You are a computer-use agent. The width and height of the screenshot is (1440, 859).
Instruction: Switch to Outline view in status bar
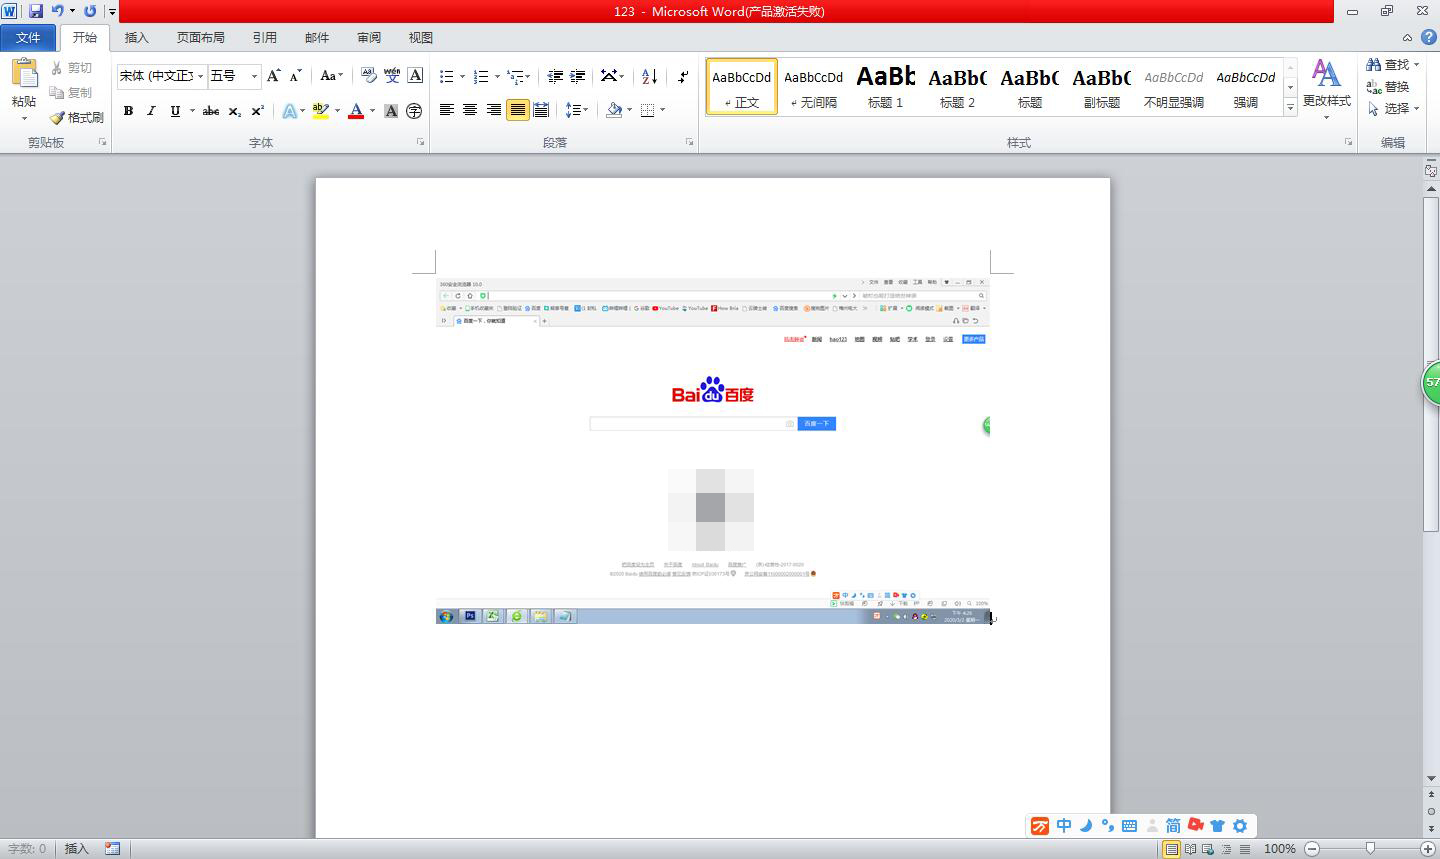(x=1226, y=849)
